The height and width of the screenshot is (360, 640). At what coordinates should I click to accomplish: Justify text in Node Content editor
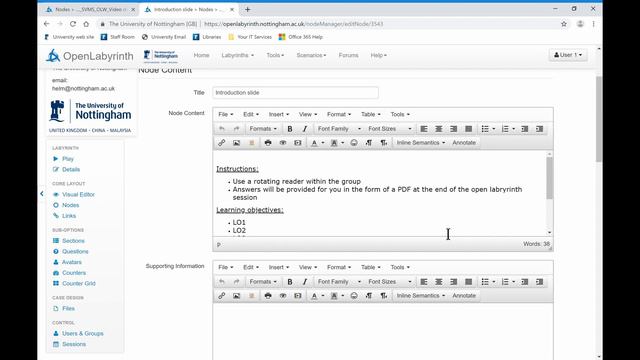pos(469,129)
